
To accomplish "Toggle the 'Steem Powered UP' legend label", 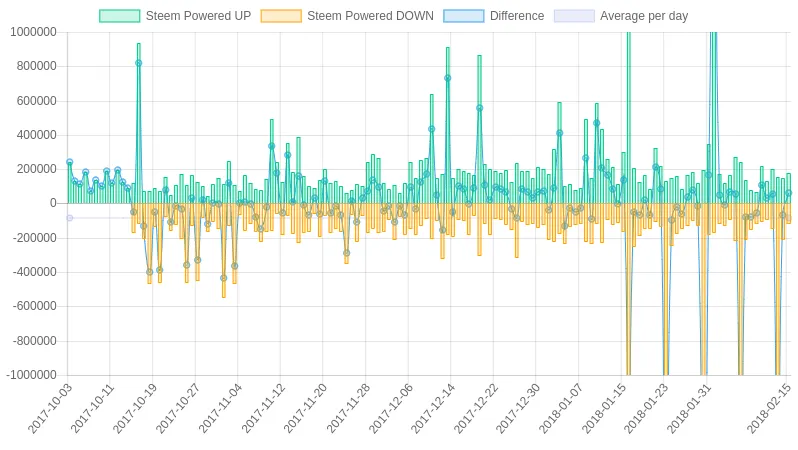I will [x=198, y=16].
